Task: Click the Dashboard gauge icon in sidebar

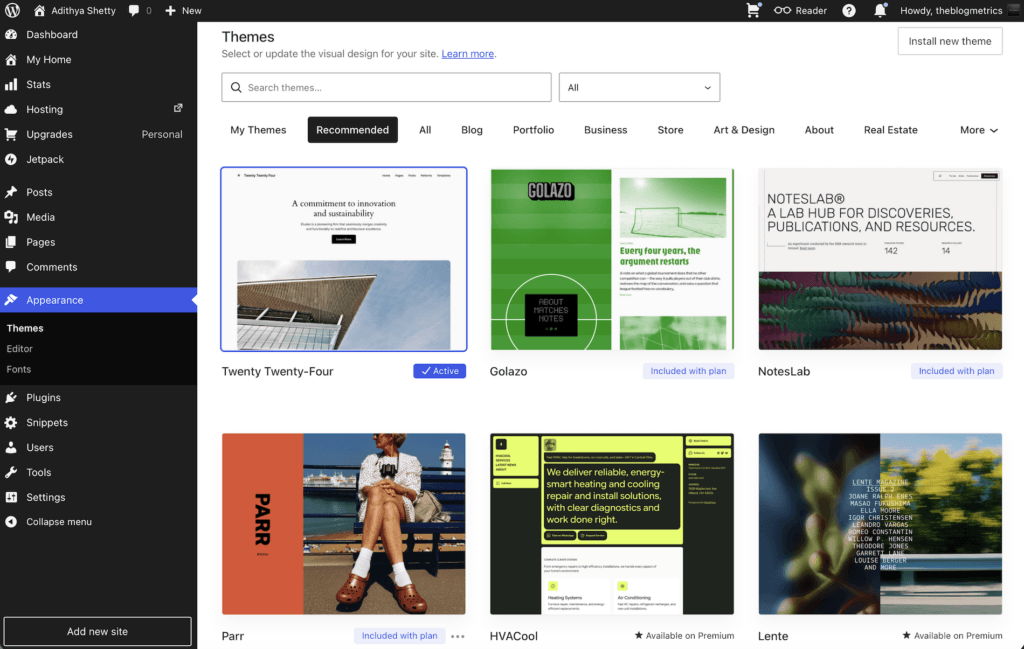Action: point(11,35)
